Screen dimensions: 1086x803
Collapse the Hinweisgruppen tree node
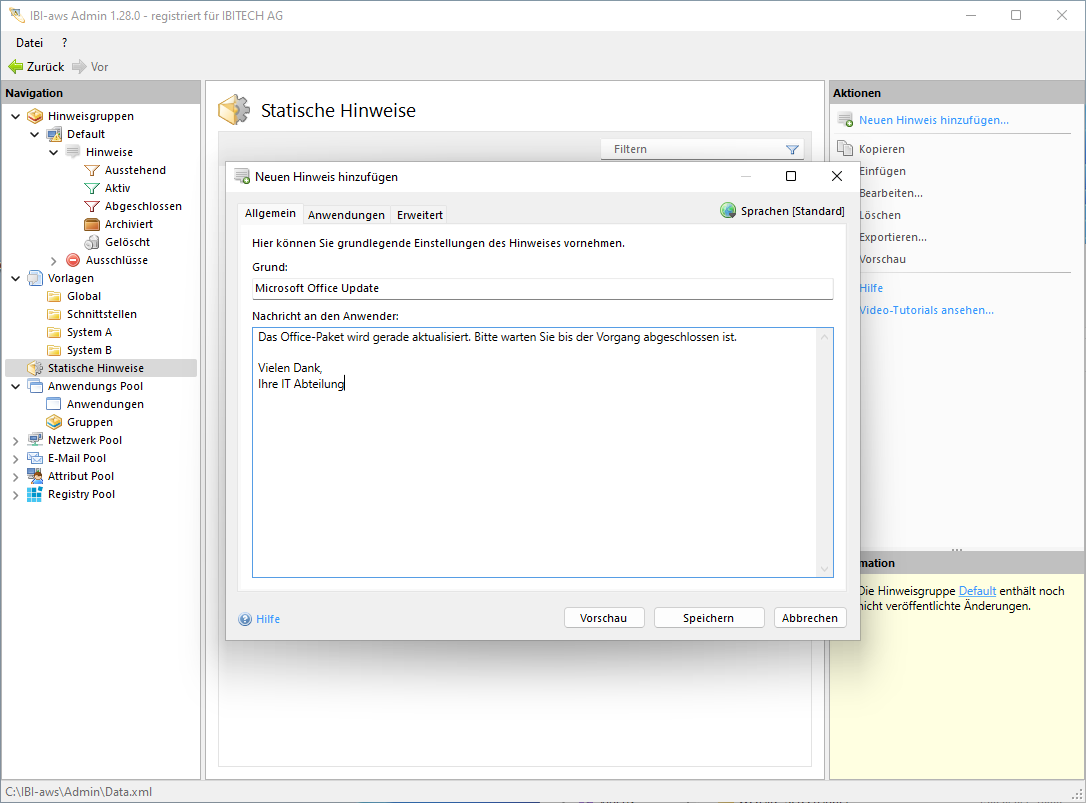(15, 116)
